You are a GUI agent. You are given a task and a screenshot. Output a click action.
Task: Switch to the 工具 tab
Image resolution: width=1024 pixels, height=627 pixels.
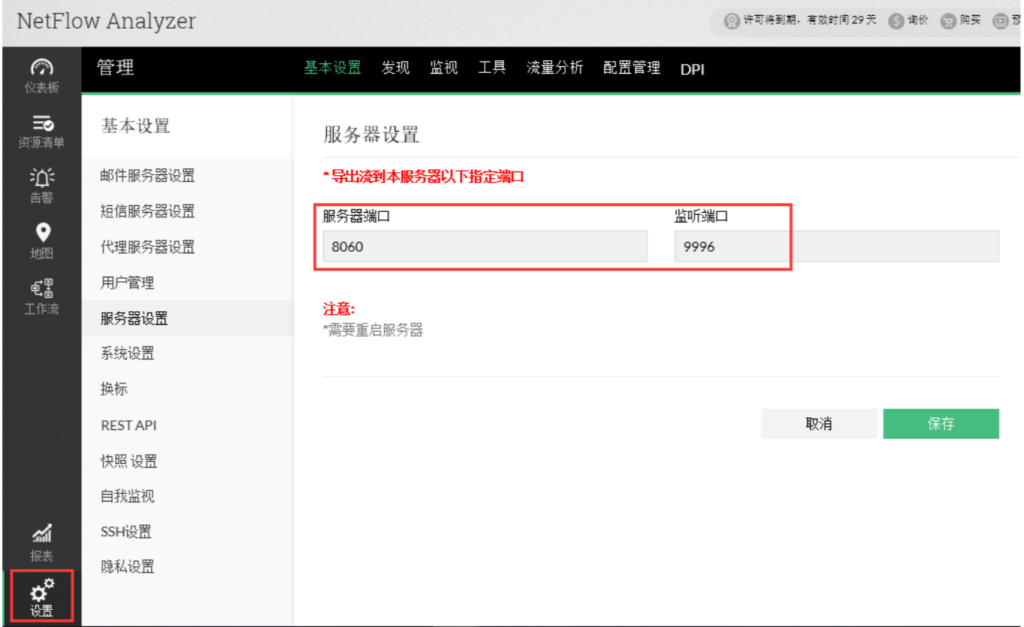pos(492,68)
